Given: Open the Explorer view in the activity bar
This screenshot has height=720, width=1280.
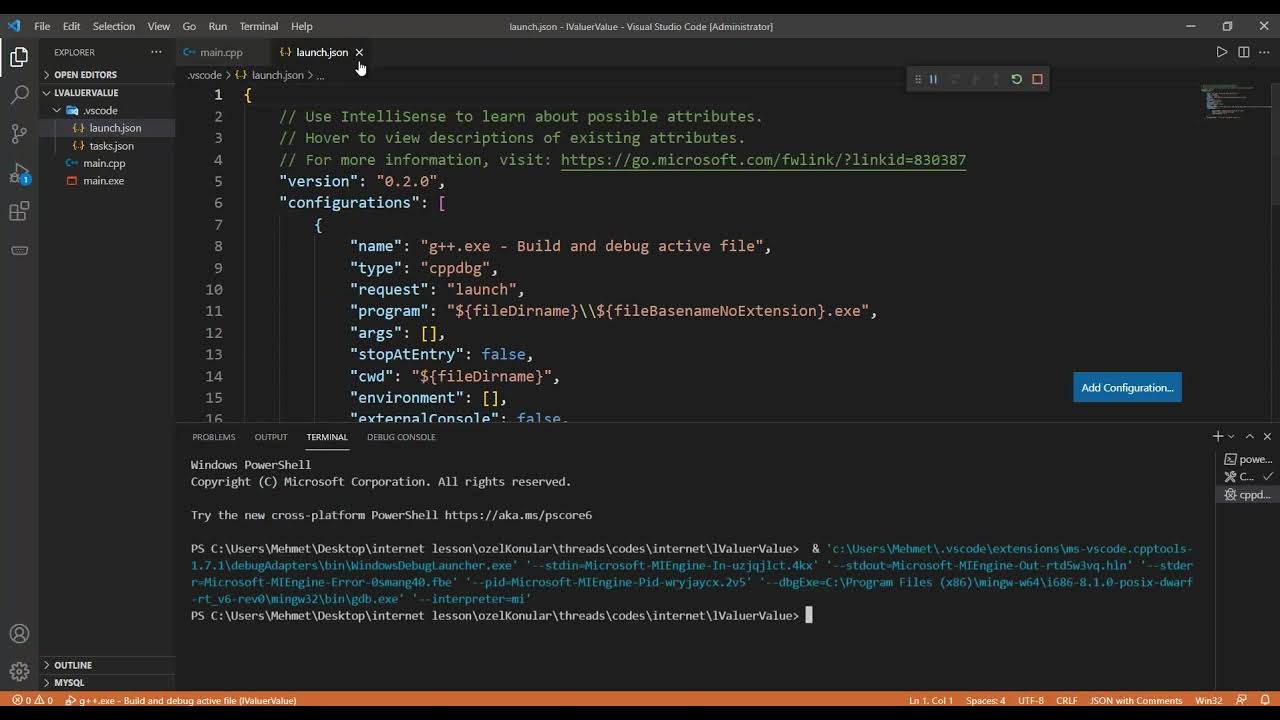Looking at the screenshot, I should [x=19, y=57].
